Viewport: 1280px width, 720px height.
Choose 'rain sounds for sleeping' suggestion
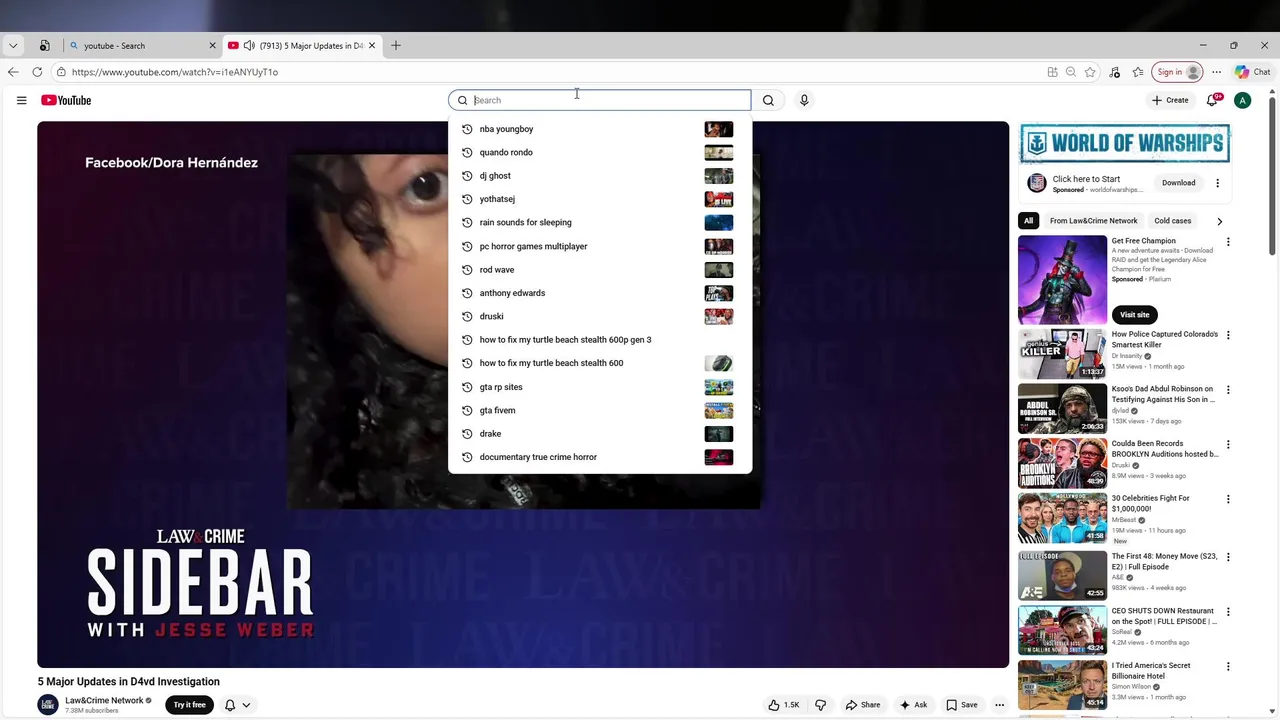(600, 222)
